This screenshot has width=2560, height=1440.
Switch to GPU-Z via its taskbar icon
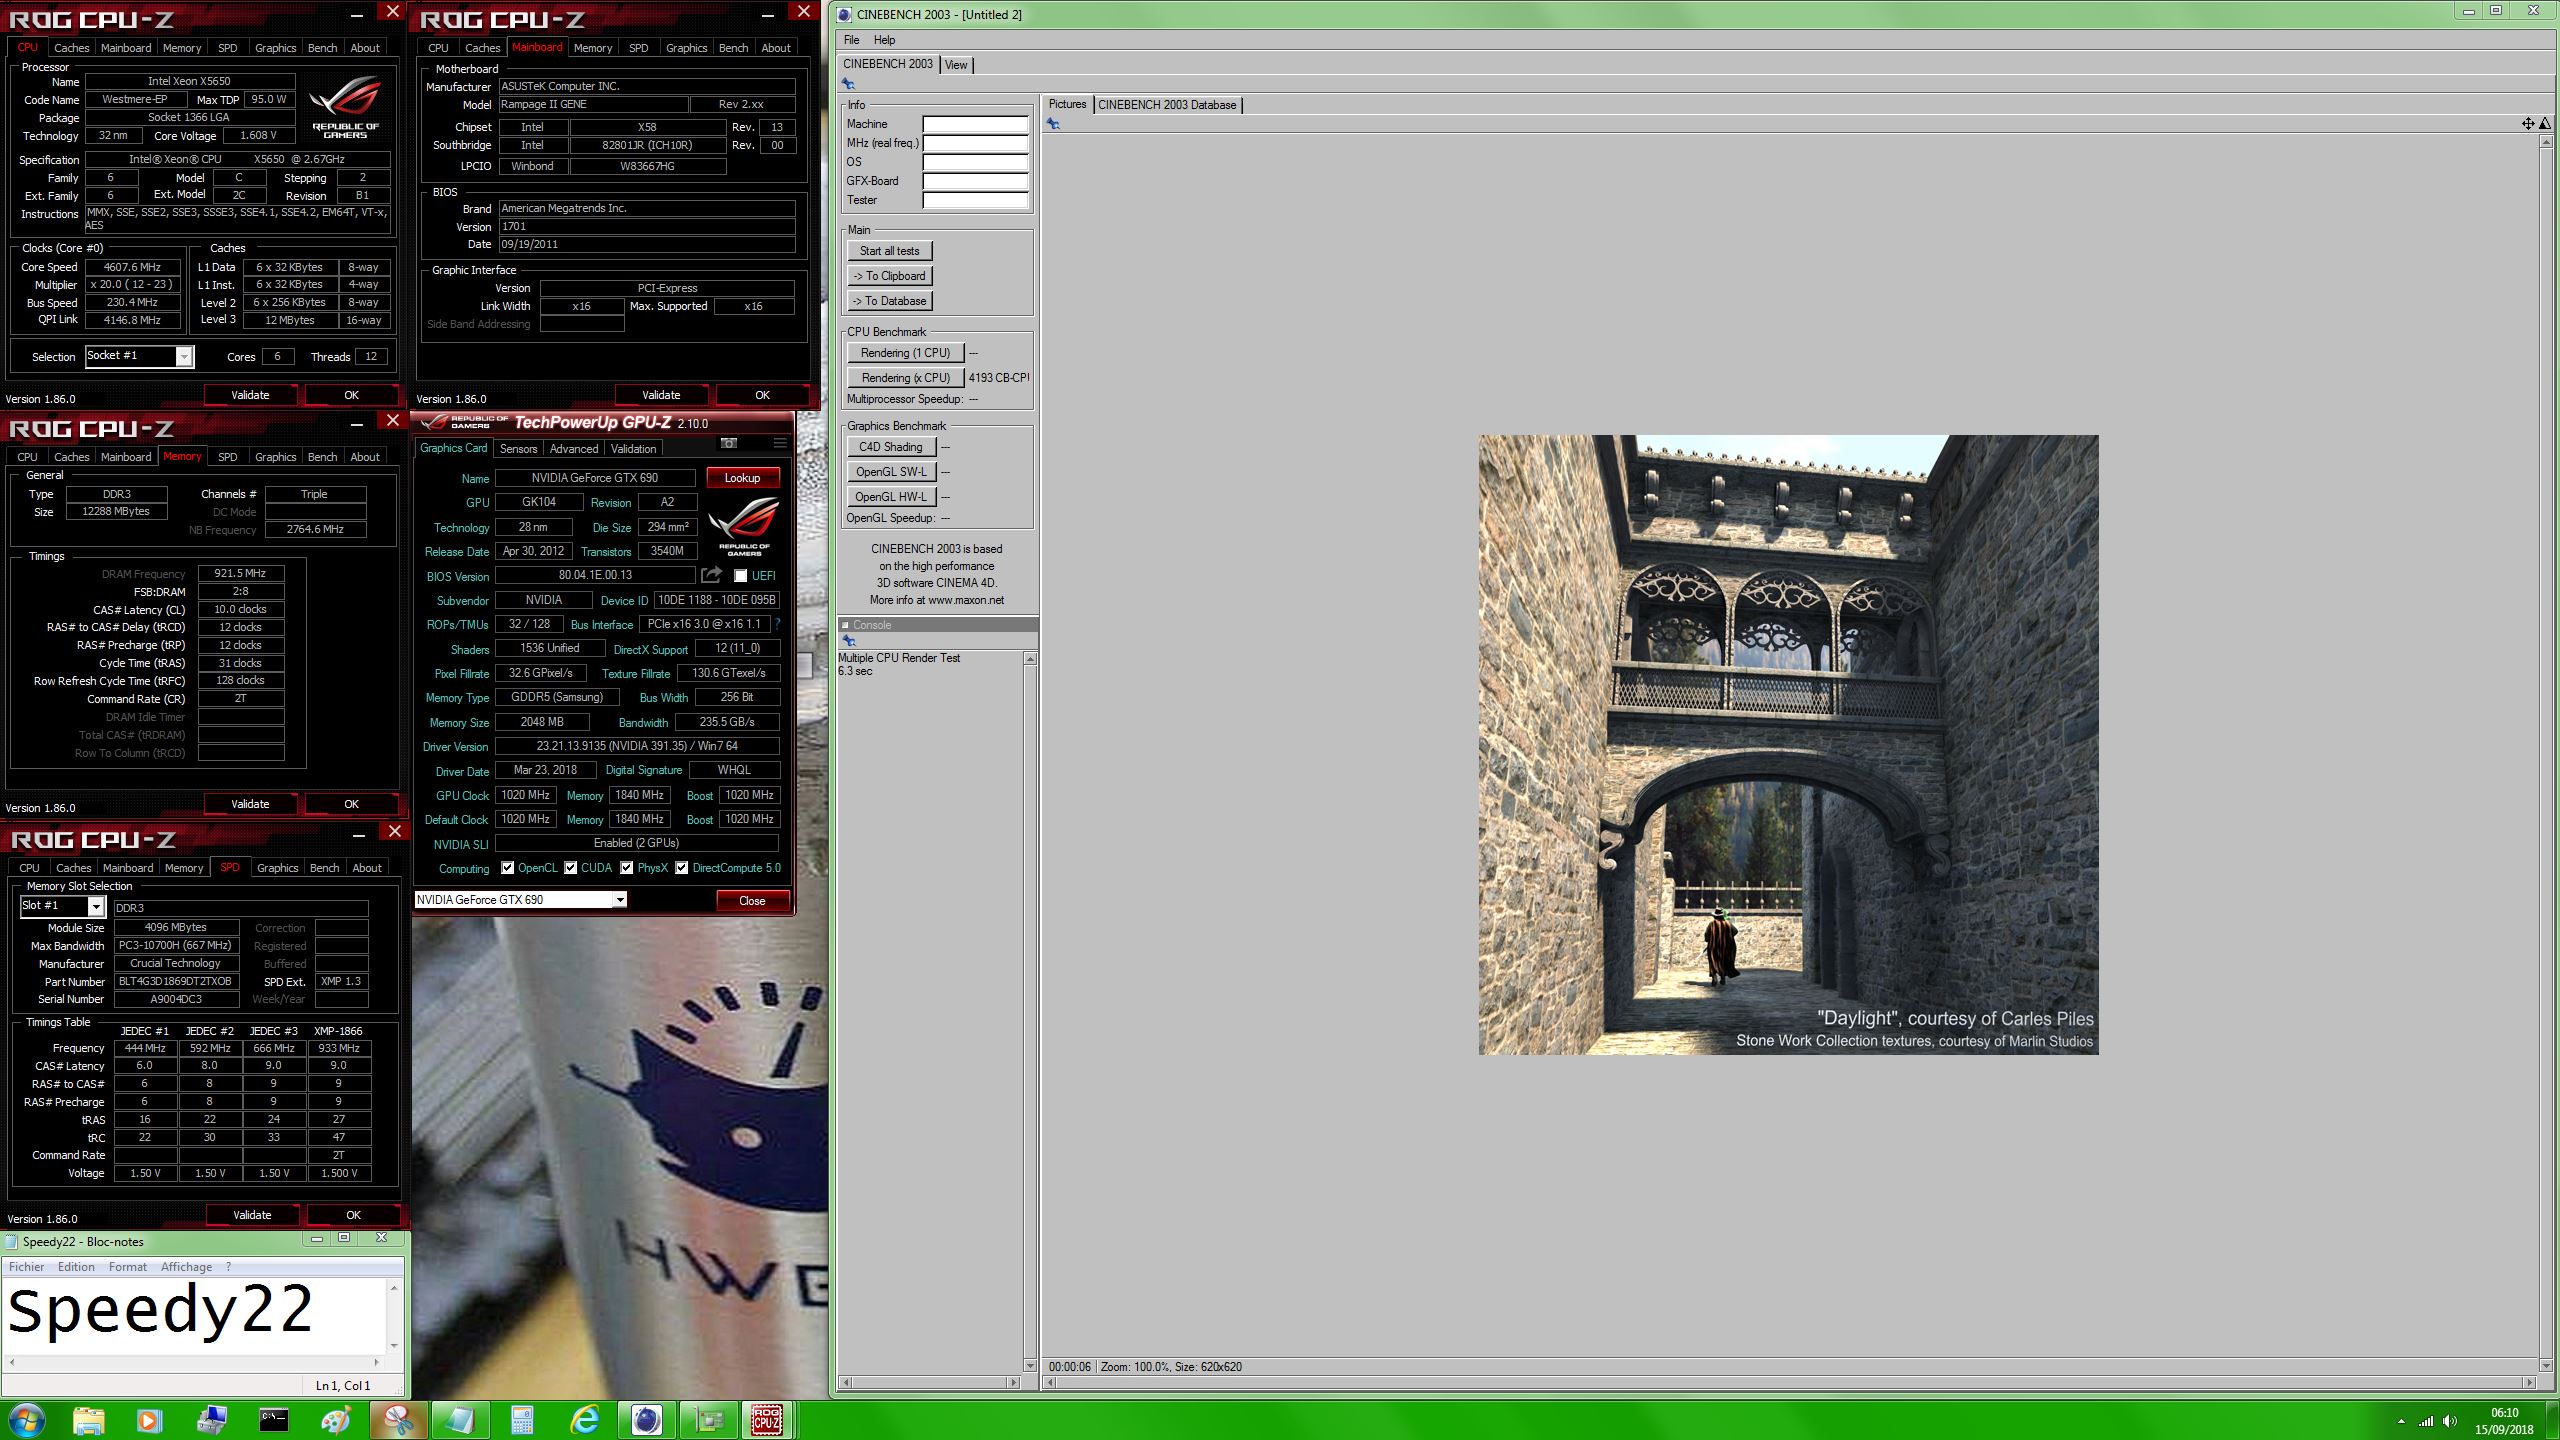coord(709,1420)
